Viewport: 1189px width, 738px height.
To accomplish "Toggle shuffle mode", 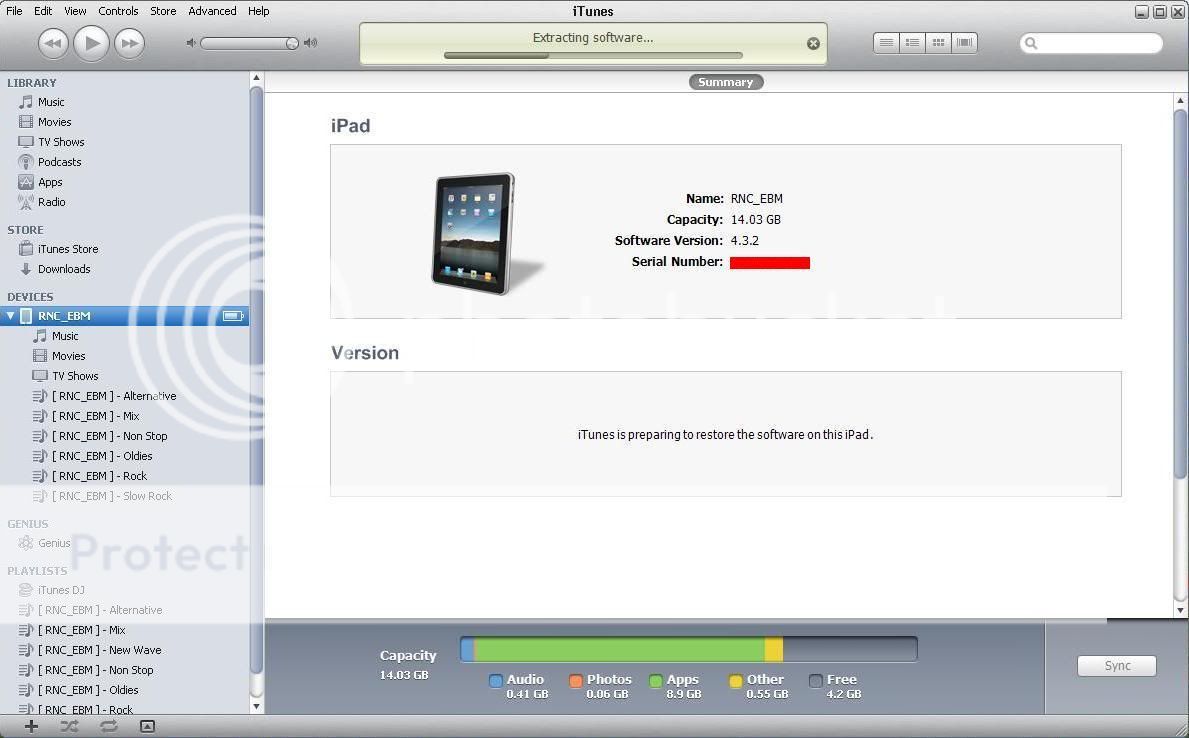I will click(70, 727).
